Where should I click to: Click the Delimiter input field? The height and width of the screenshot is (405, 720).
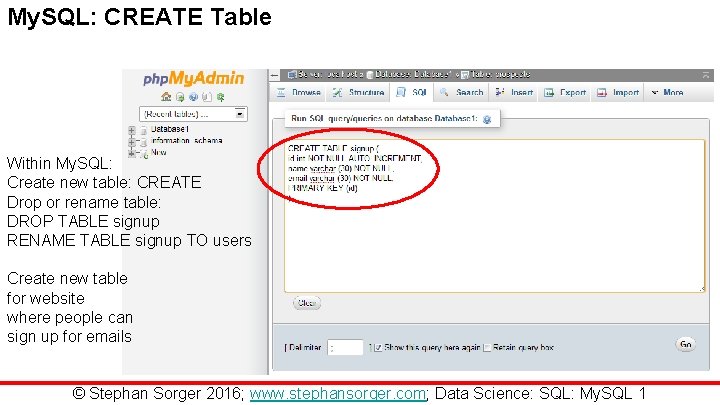[345, 348]
